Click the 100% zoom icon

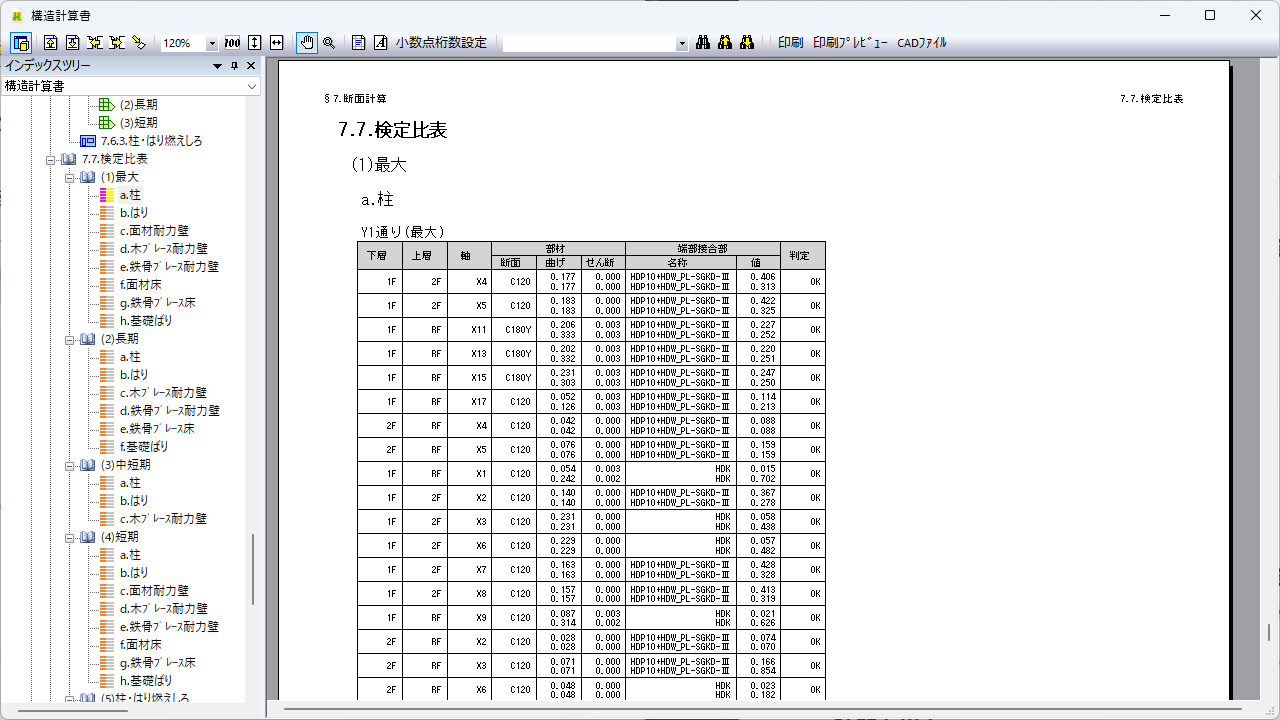(x=232, y=43)
